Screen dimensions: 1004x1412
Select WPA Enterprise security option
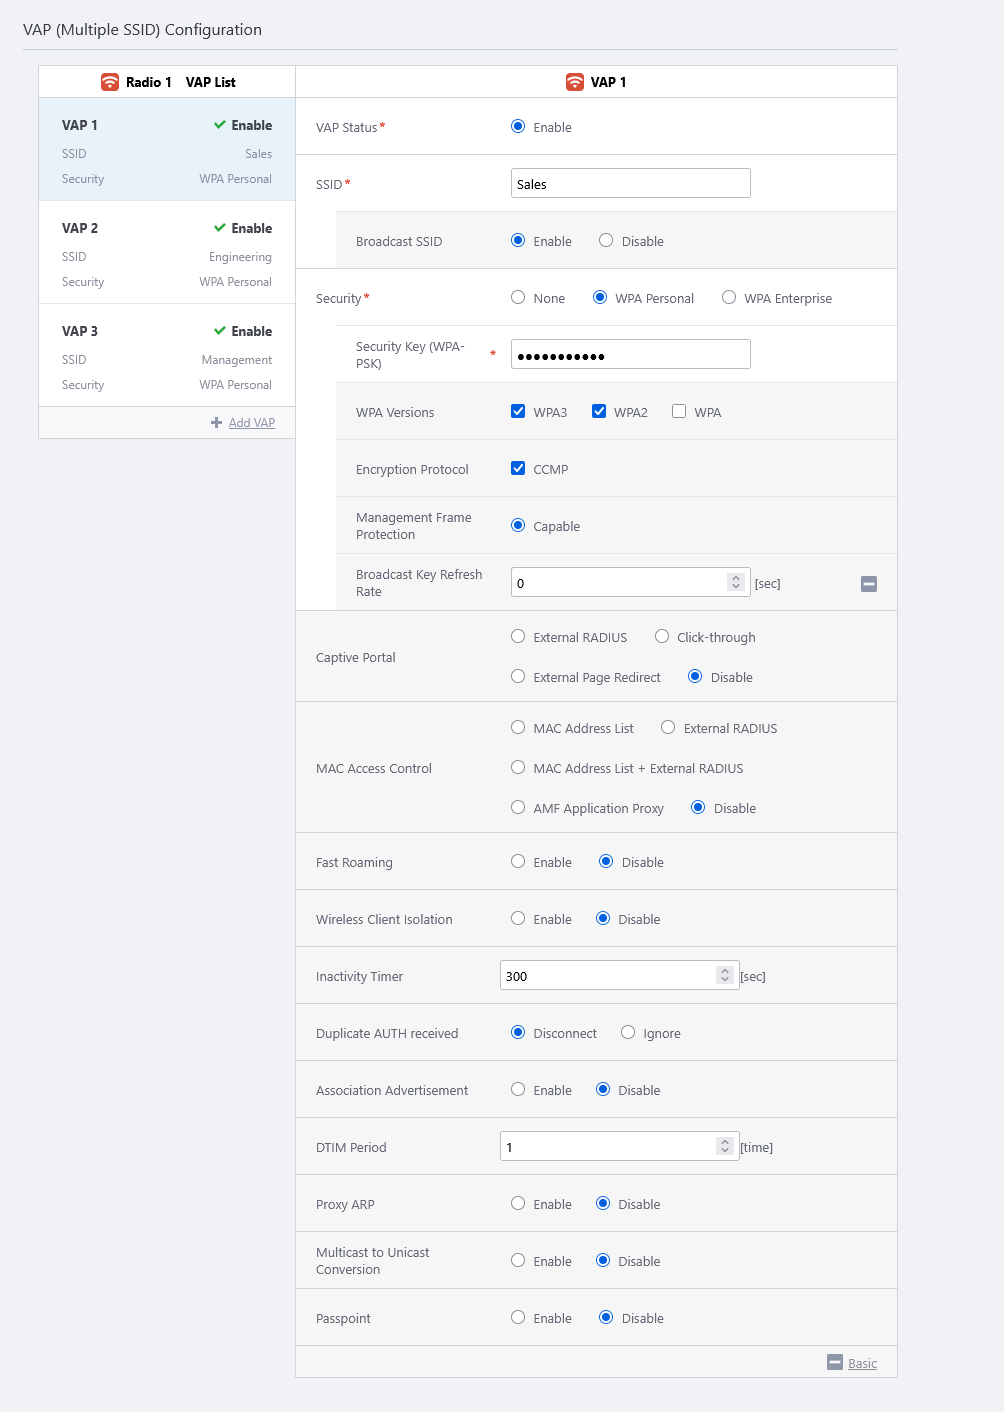click(x=729, y=297)
